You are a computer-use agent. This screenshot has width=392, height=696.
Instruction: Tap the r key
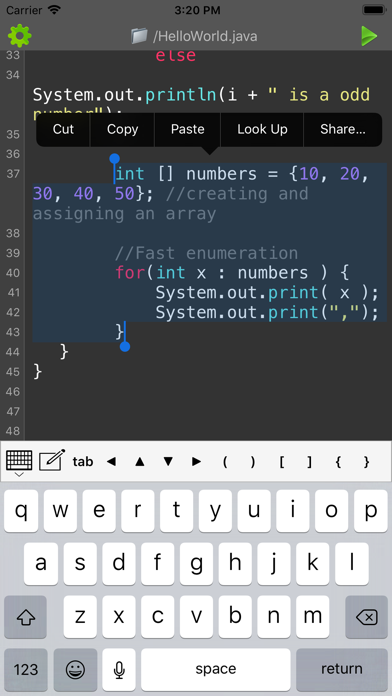(x=138, y=511)
